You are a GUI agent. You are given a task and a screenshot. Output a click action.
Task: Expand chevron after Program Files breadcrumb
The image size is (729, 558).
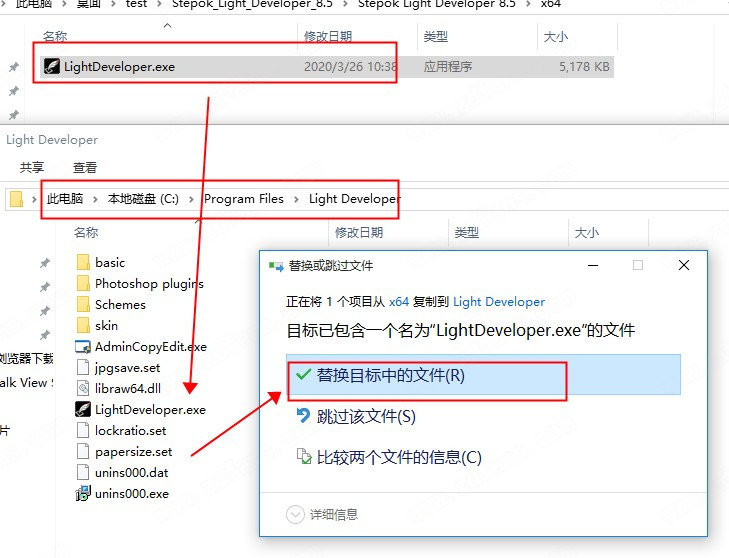click(296, 199)
